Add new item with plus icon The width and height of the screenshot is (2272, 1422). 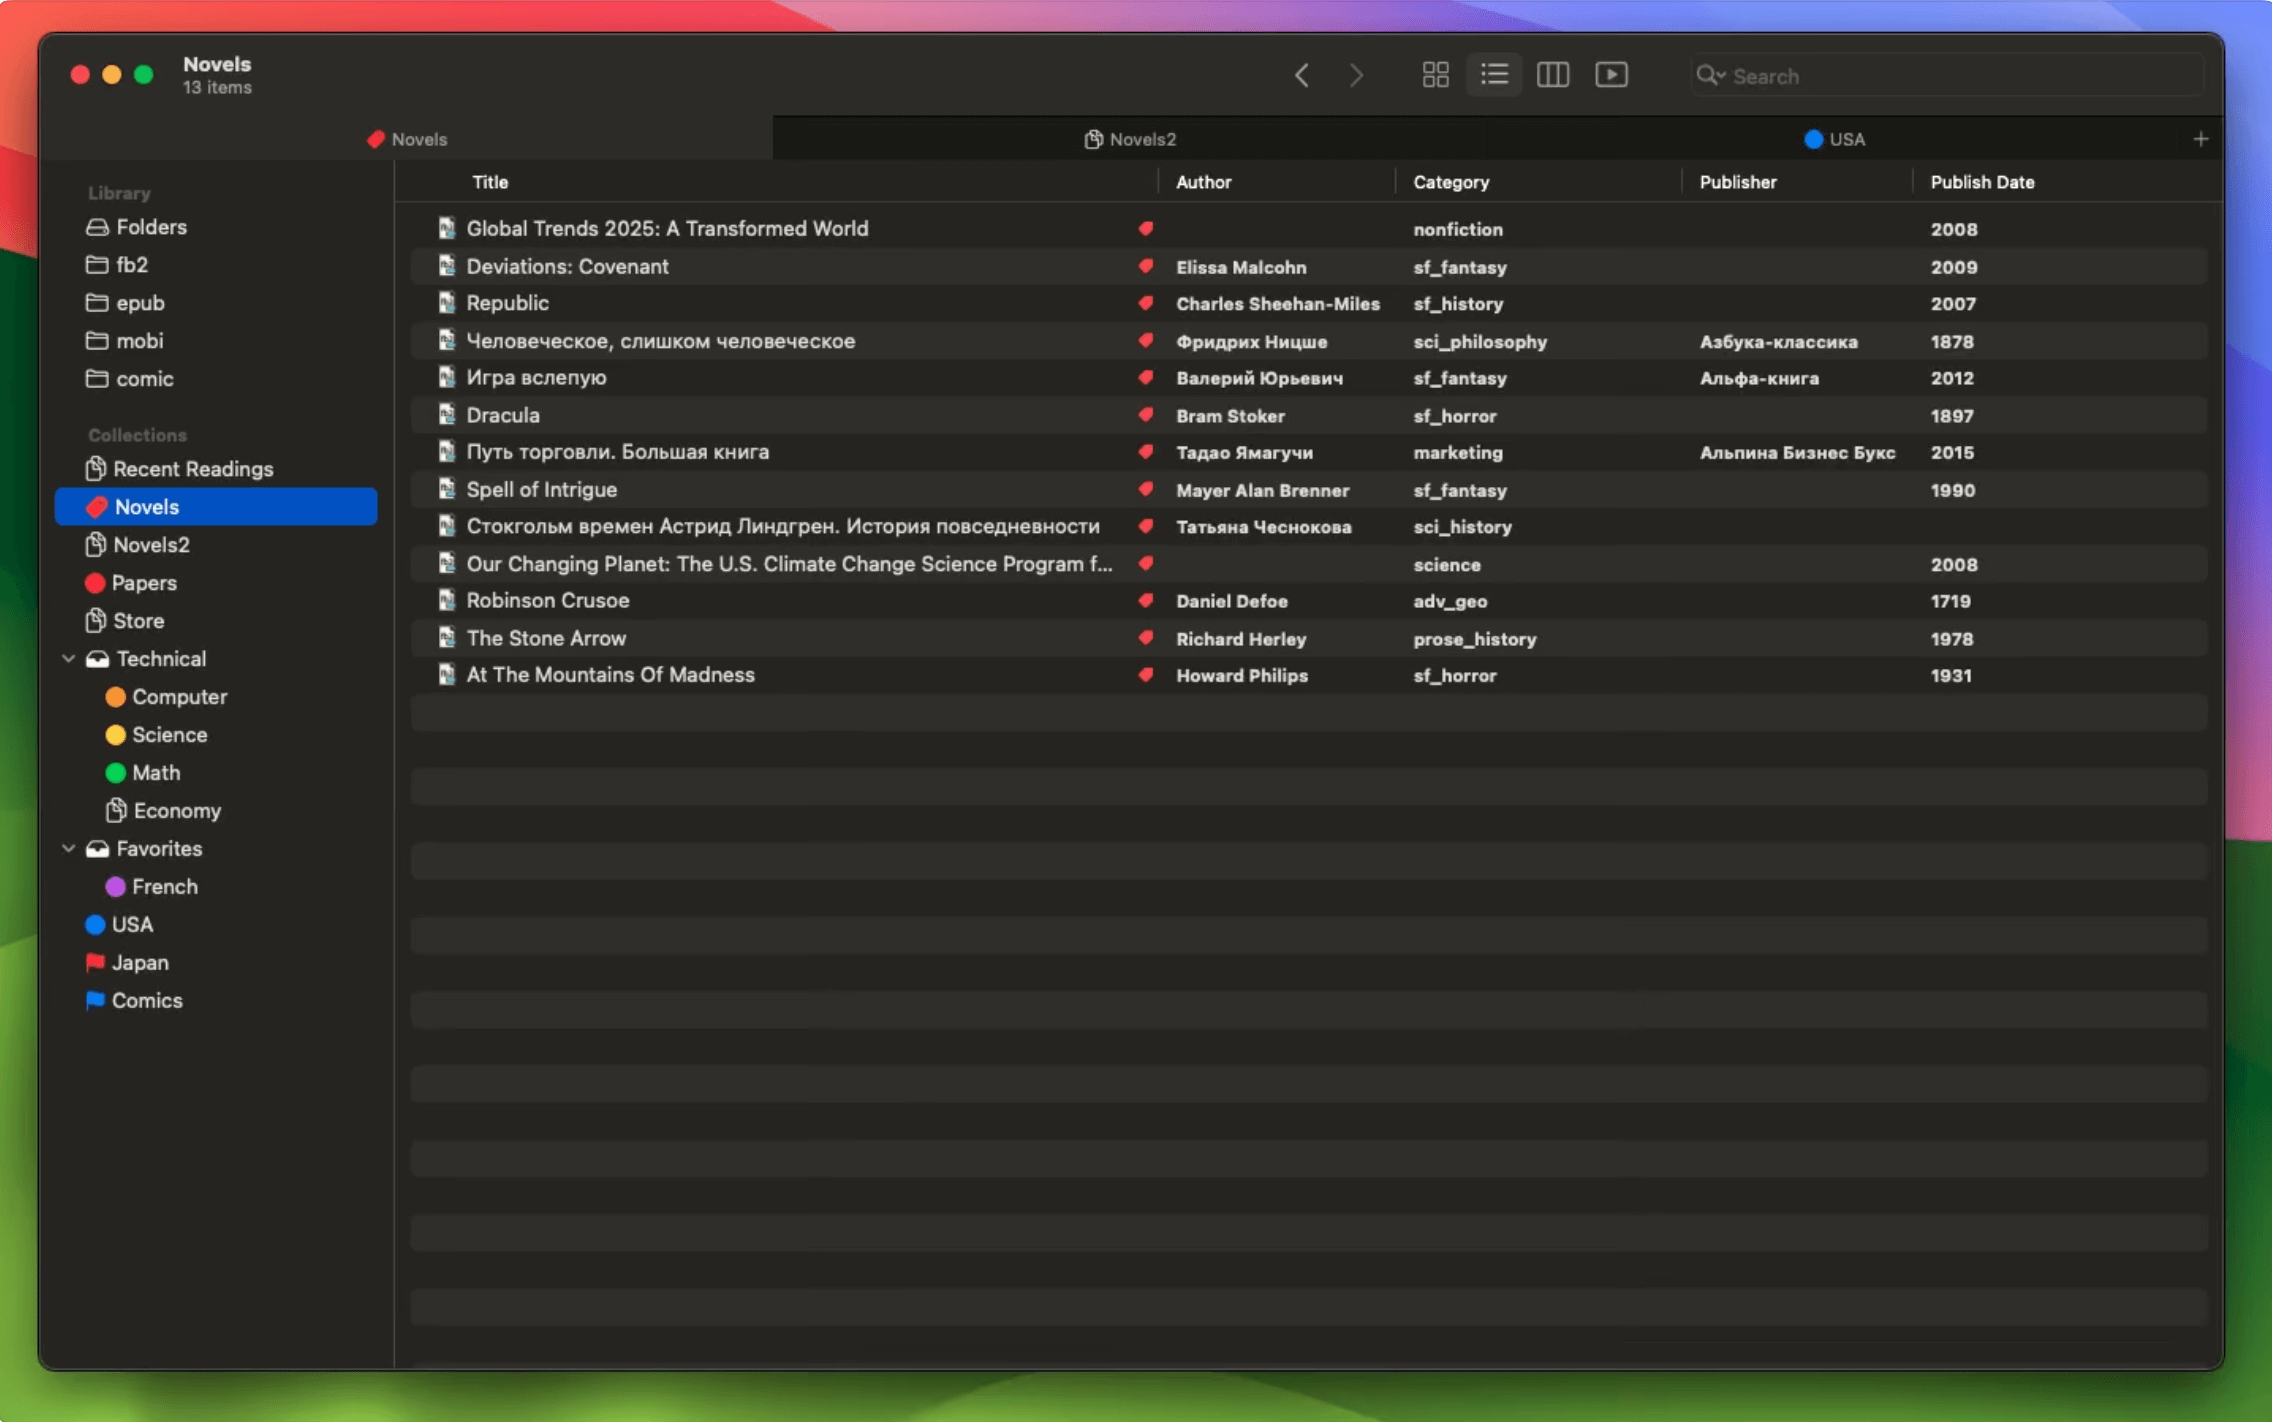2200,138
